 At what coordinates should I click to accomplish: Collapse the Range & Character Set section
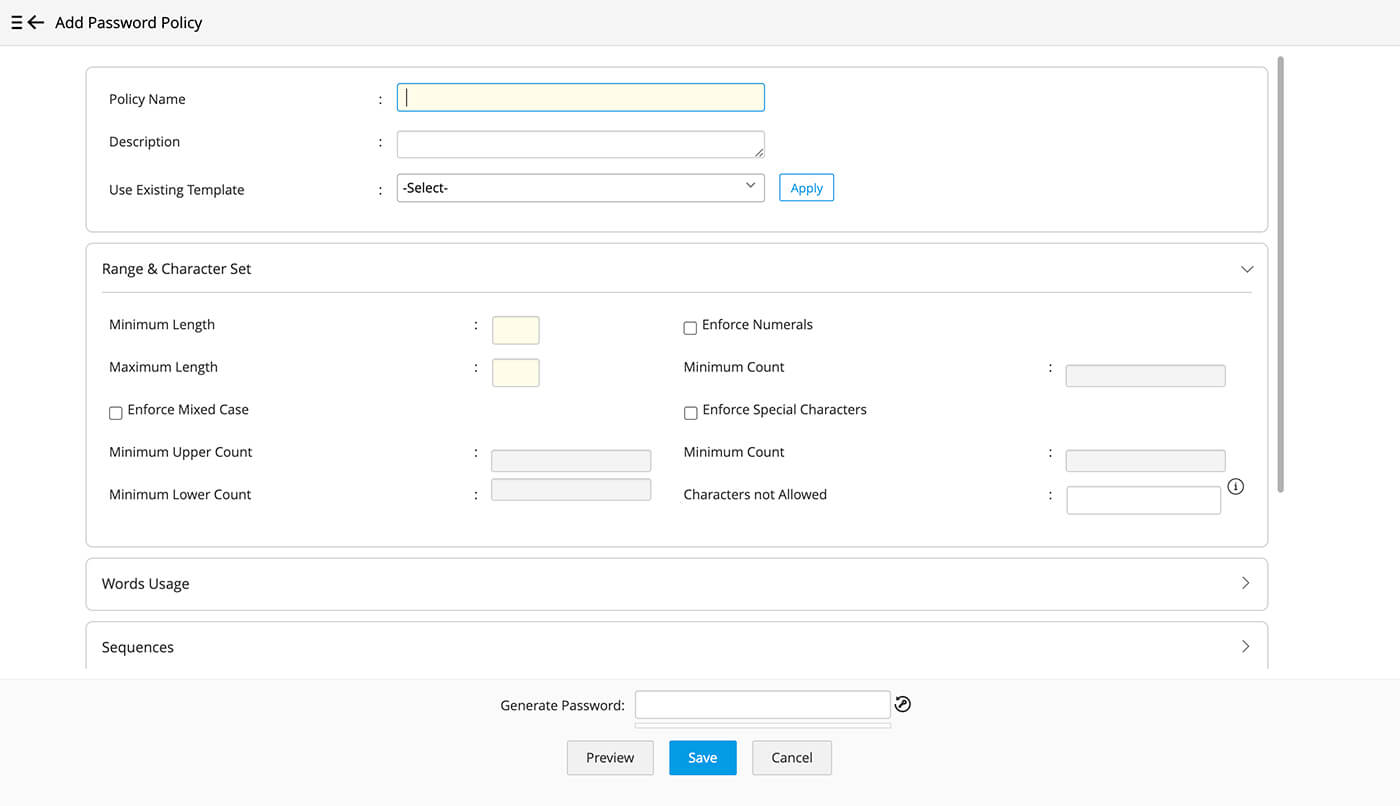(x=1246, y=269)
